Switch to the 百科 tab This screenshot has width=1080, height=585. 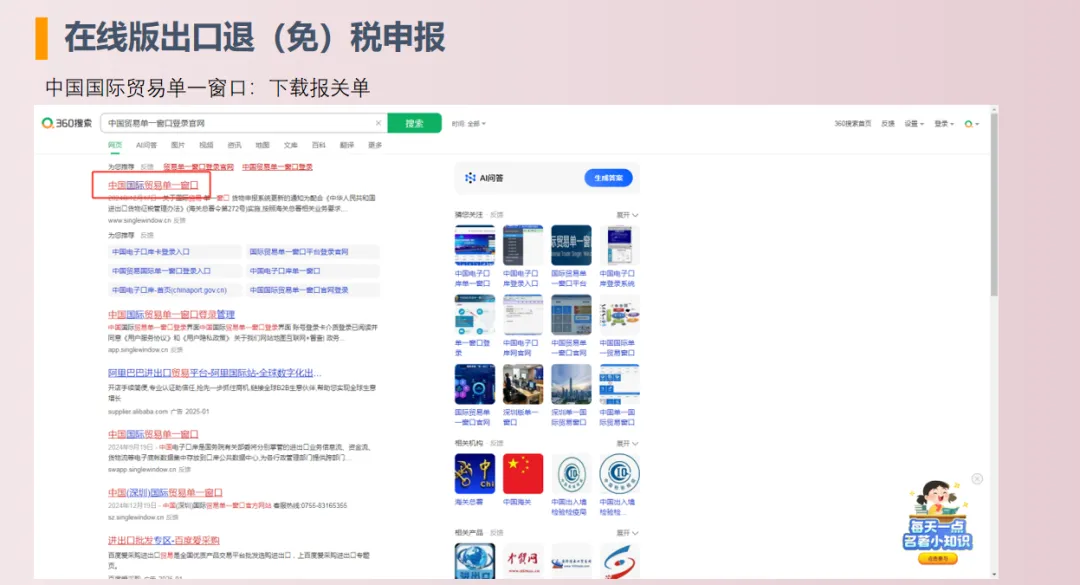318,145
